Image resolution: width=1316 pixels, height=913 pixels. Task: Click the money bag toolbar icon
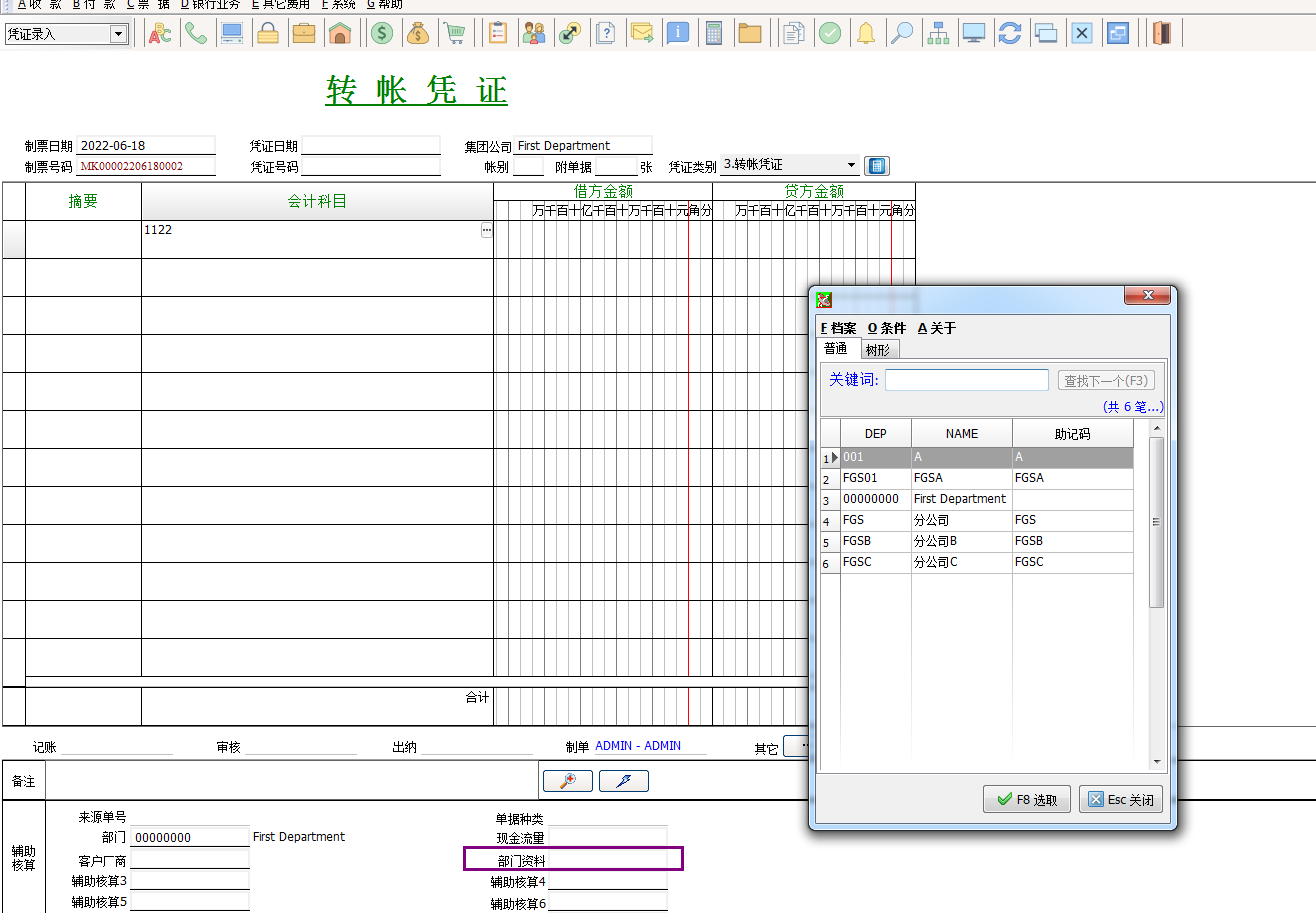[418, 33]
